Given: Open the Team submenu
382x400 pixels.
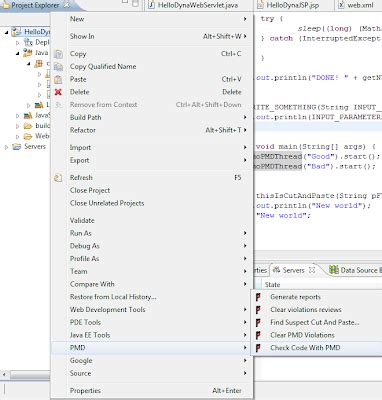Looking at the screenshot, I should click(152, 271).
